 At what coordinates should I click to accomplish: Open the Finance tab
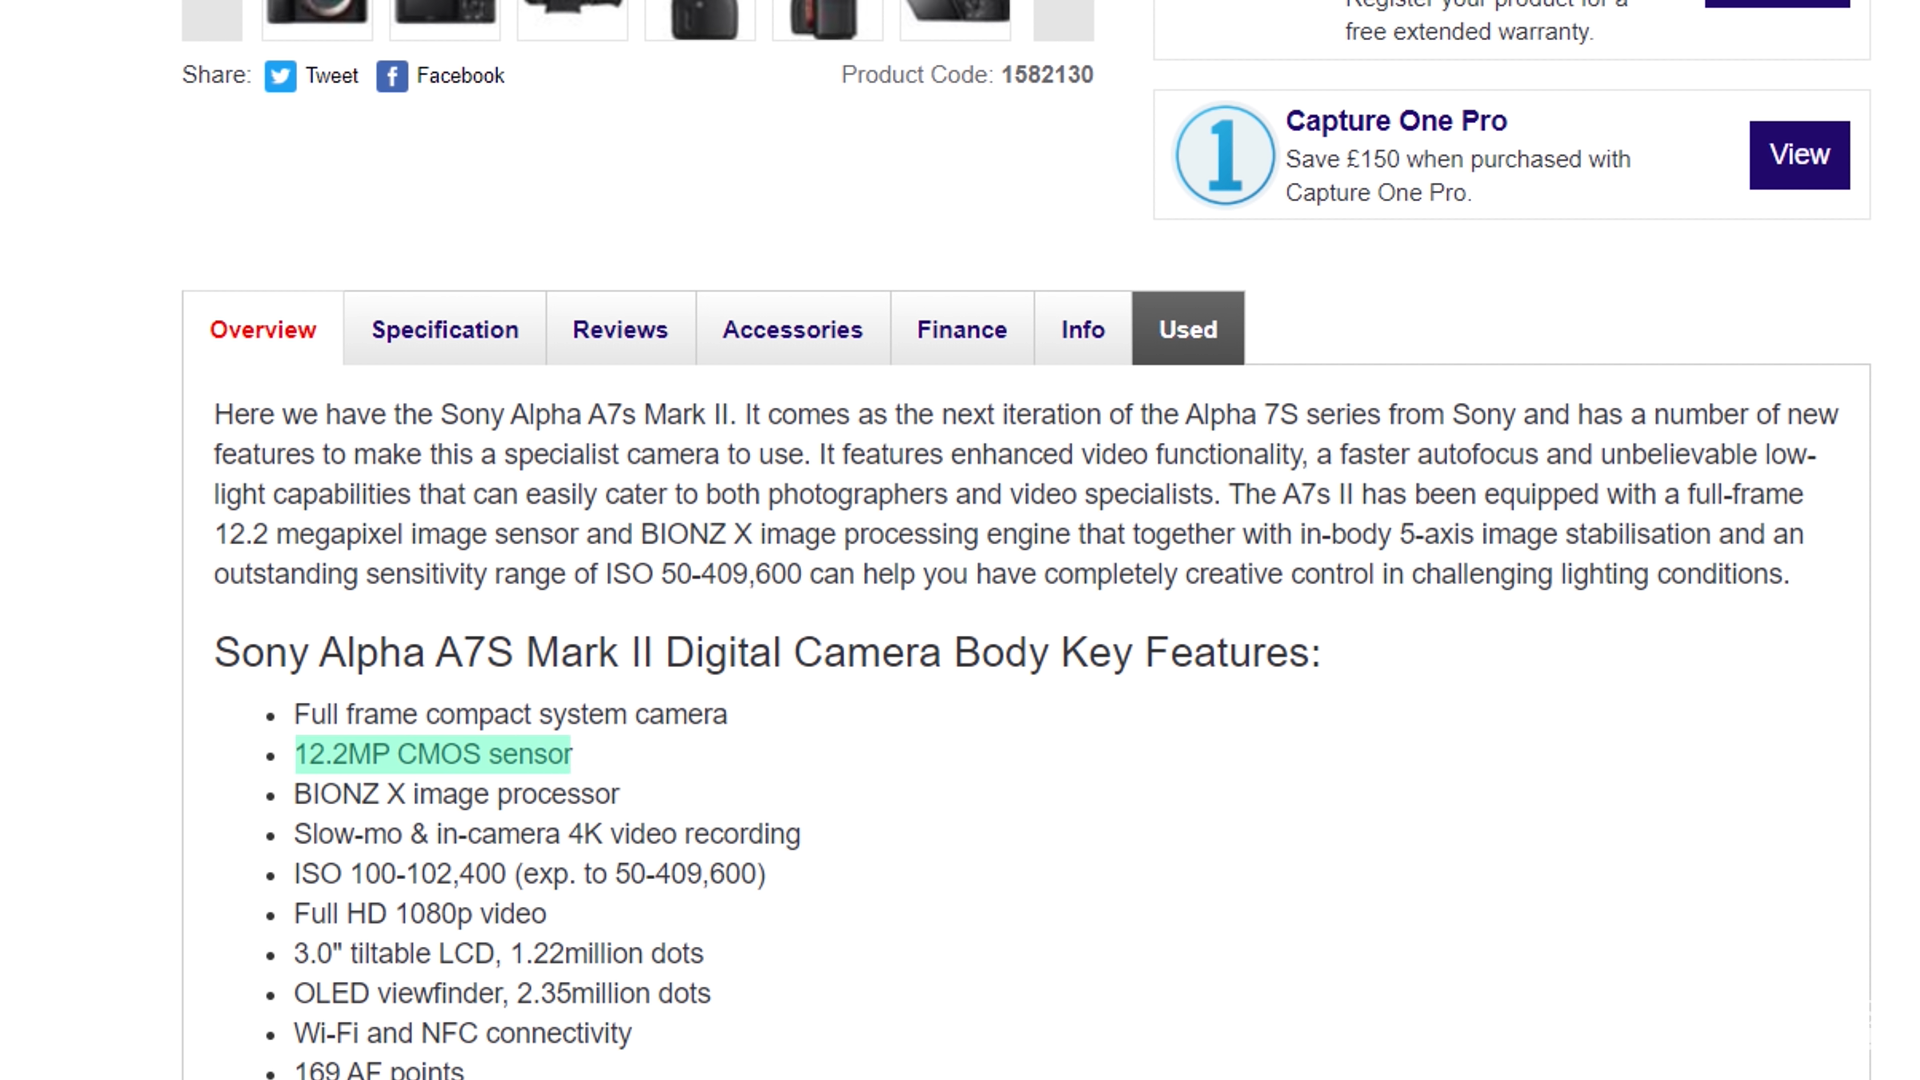click(x=962, y=329)
